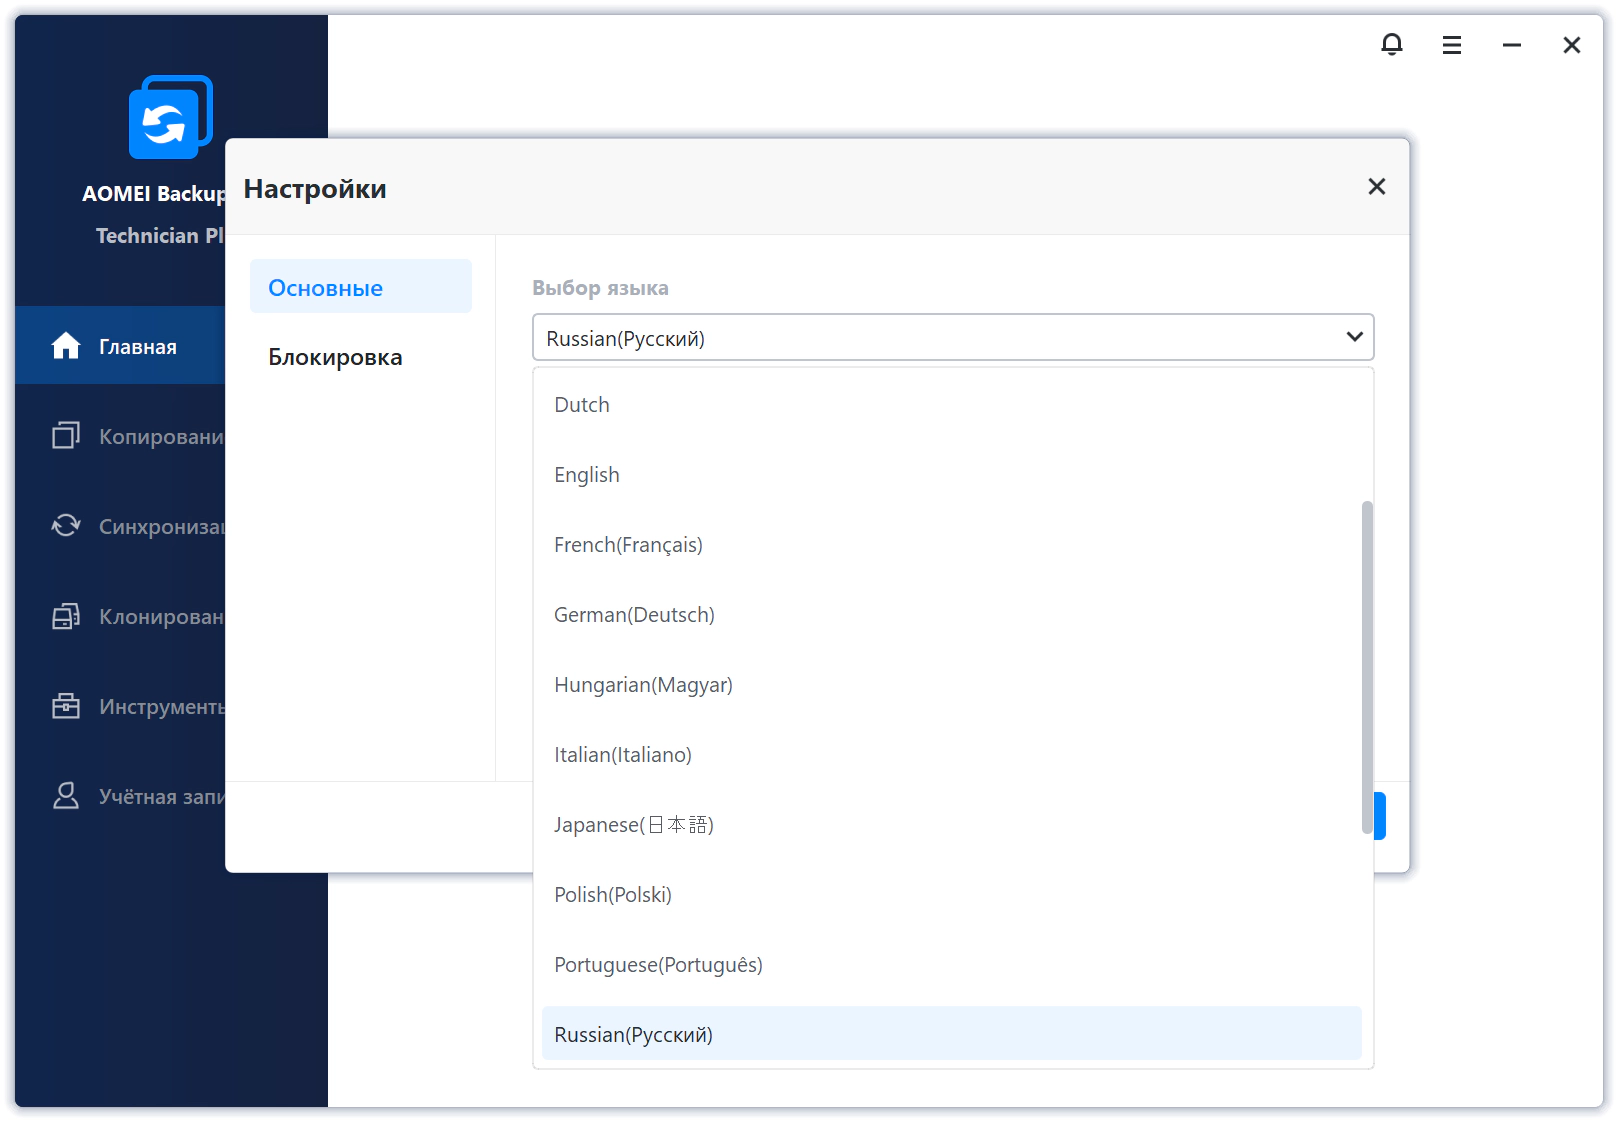The image size is (1618, 1122).
Task: Open the hamburger menu icon
Action: tap(1451, 45)
